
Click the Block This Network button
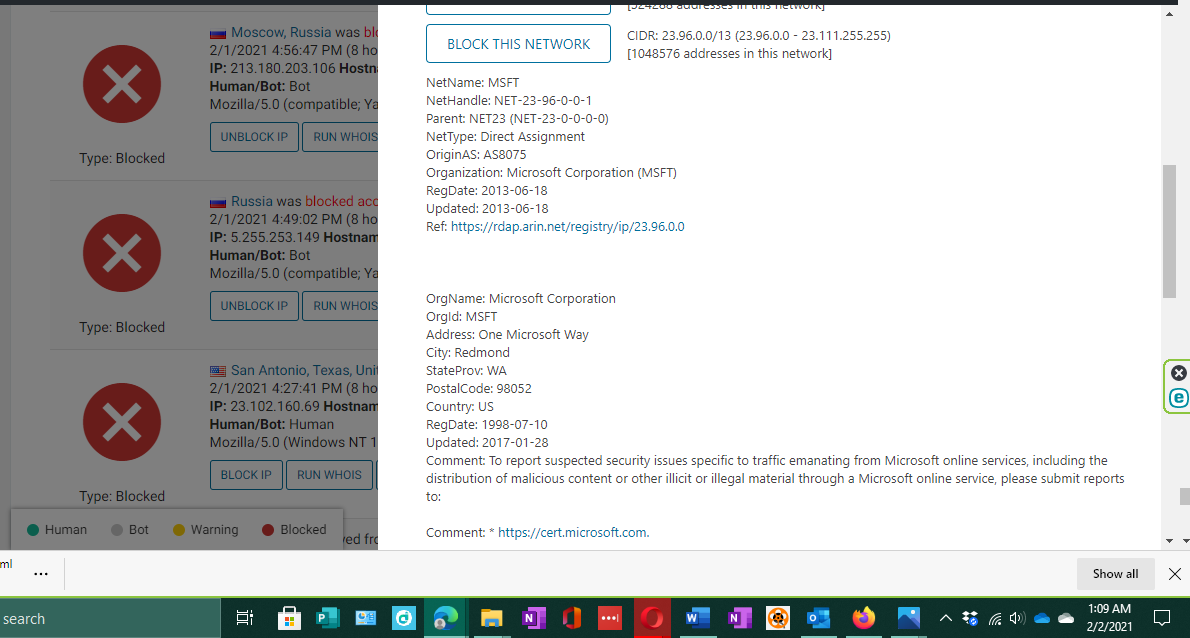coord(518,44)
